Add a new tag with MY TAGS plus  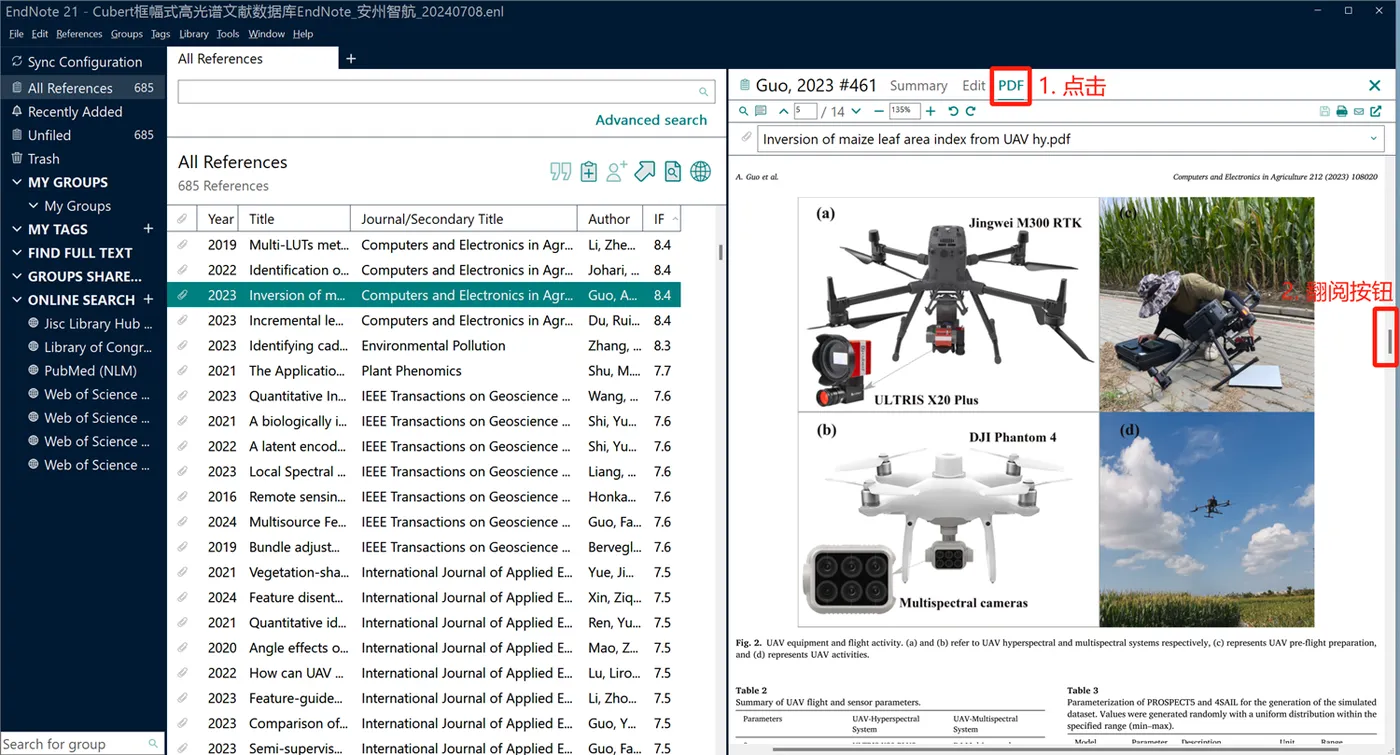(148, 229)
